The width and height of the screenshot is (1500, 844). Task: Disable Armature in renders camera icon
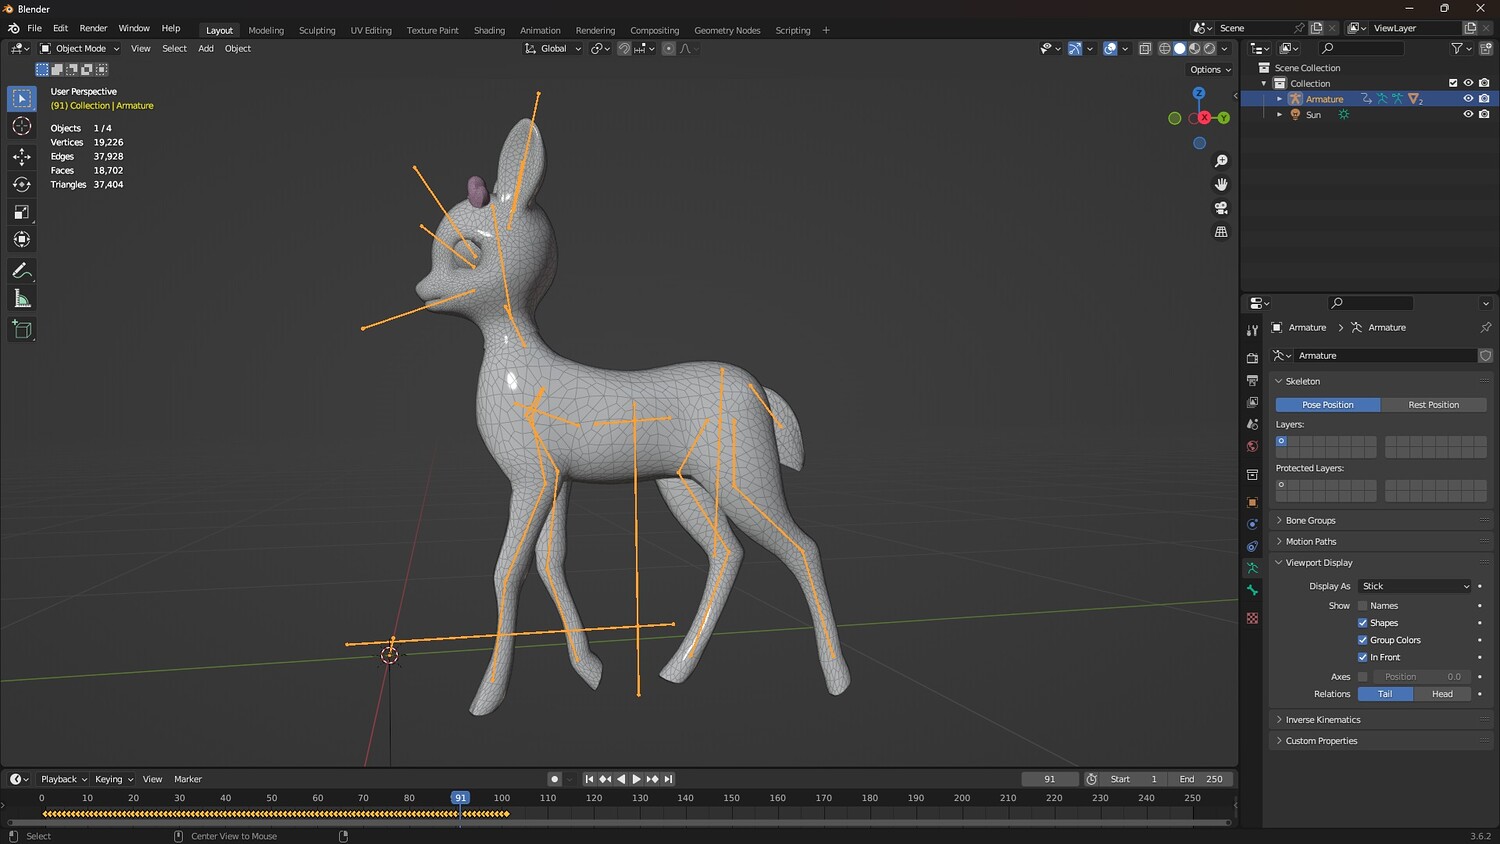[x=1484, y=99]
